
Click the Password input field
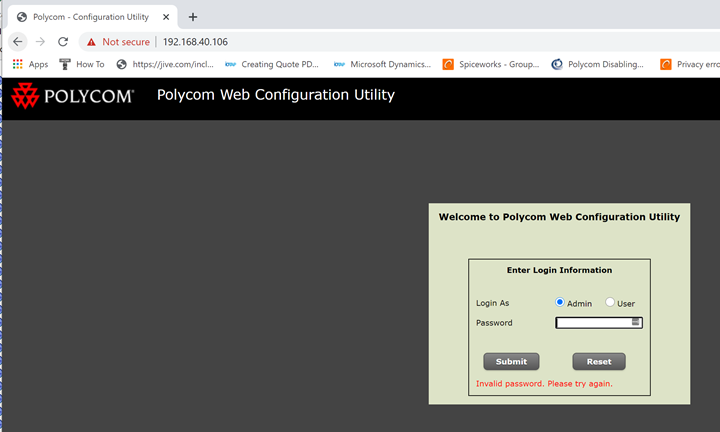pyautogui.click(x=599, y=323)
